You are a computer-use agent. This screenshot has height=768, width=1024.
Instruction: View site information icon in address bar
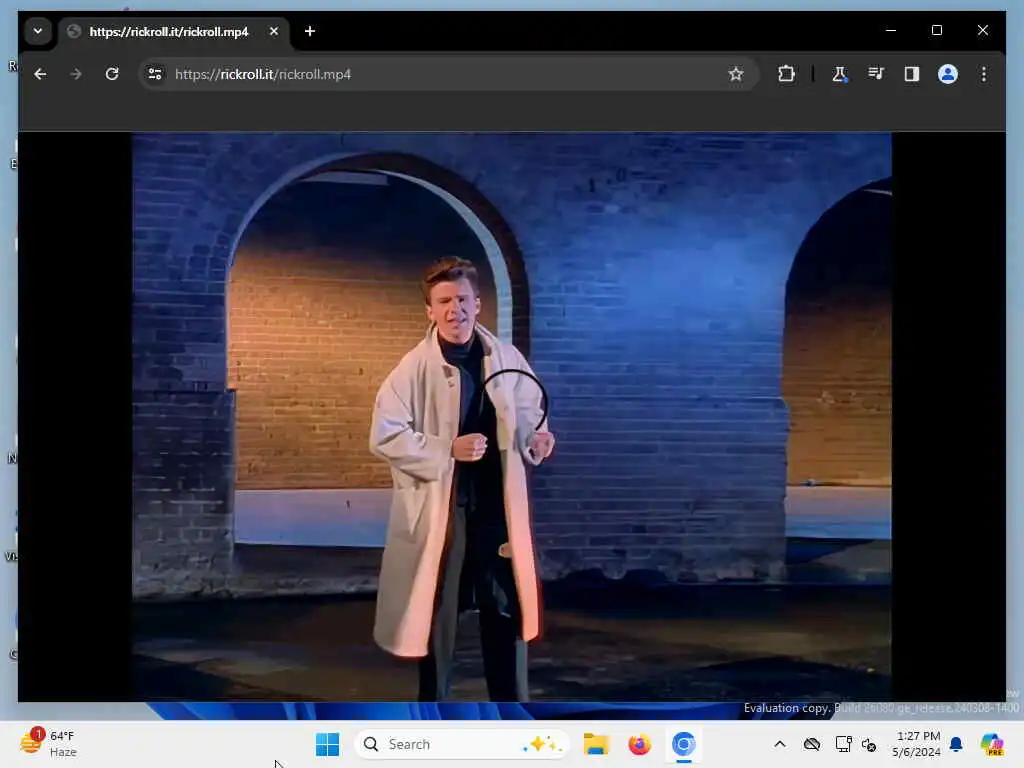(x=155, y=74)
